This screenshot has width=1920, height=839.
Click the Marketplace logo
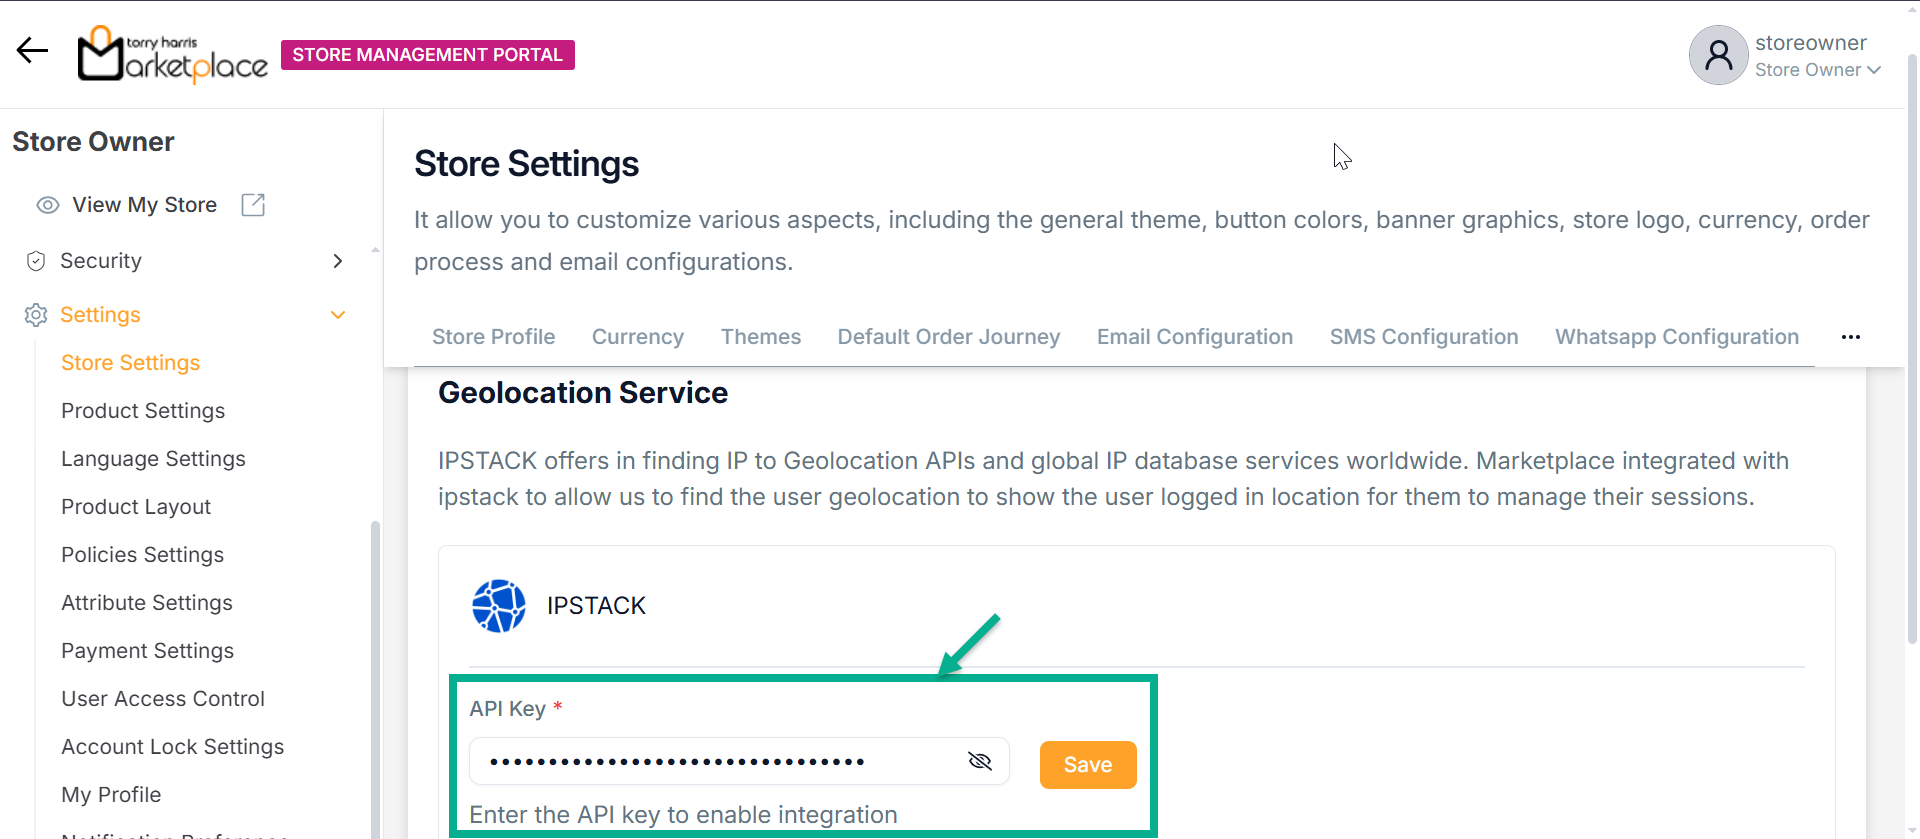coord(172,54)
